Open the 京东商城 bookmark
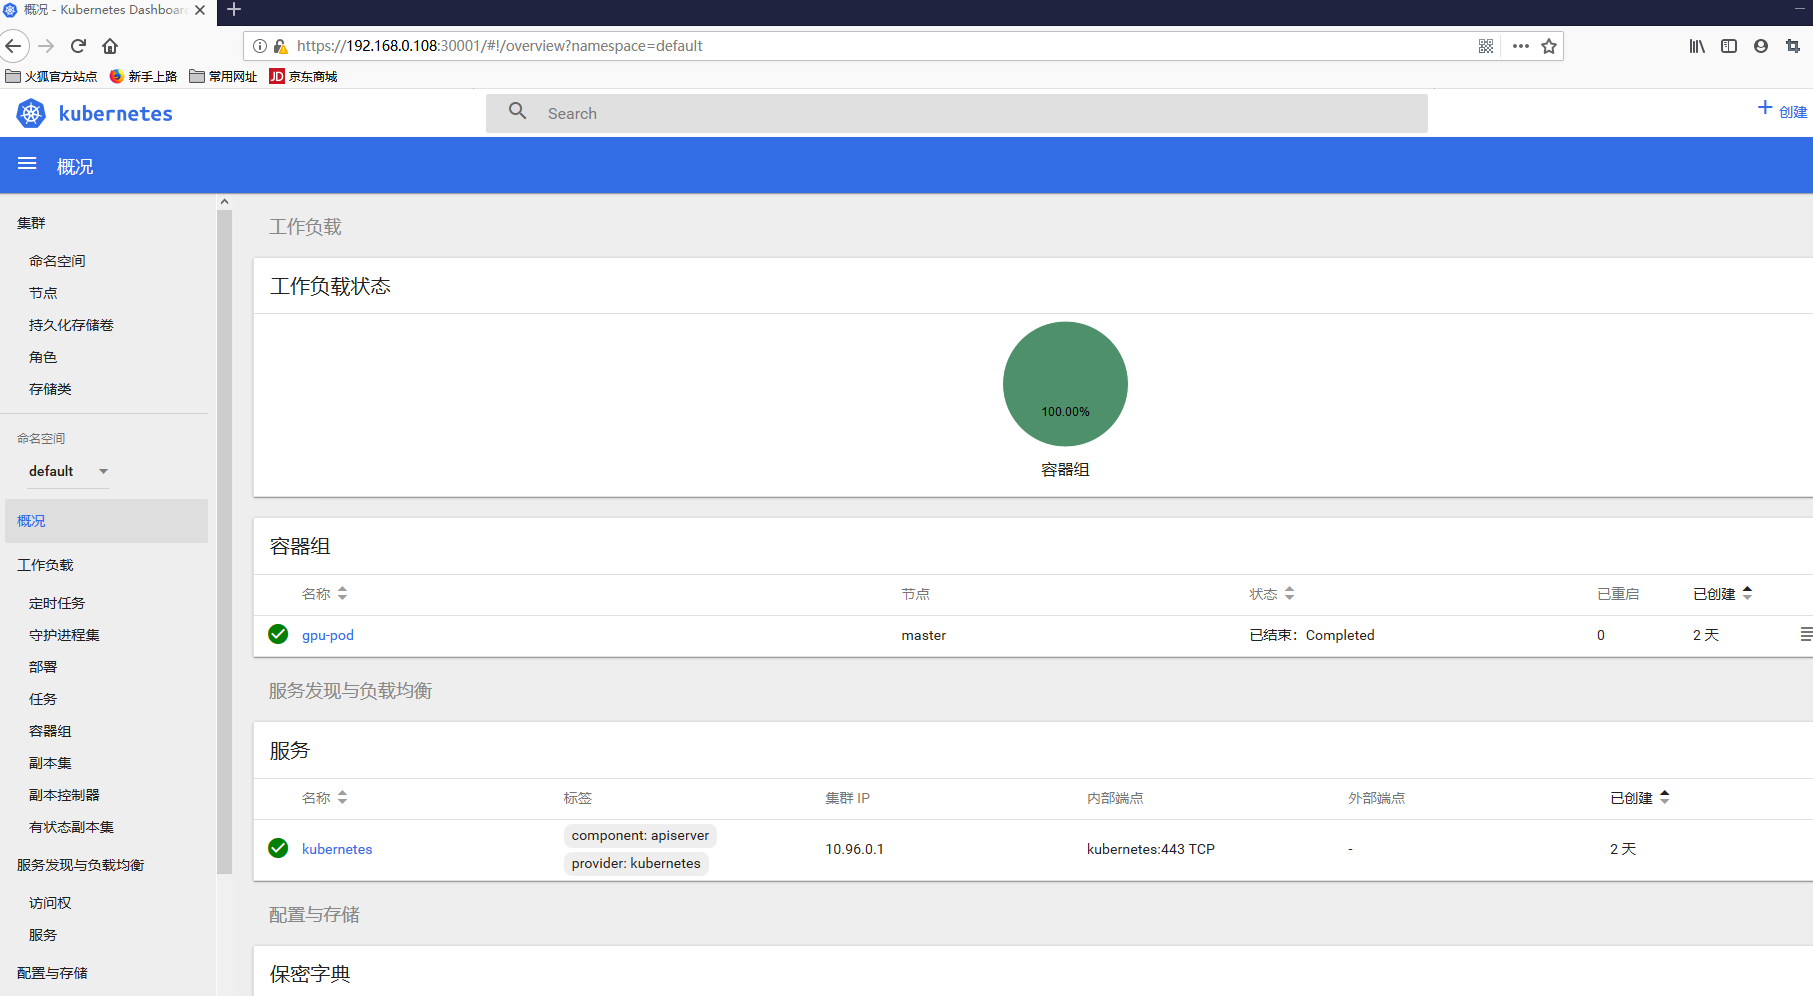The width and height of the screenshot is (1813, 996). [x=303, y=76]
